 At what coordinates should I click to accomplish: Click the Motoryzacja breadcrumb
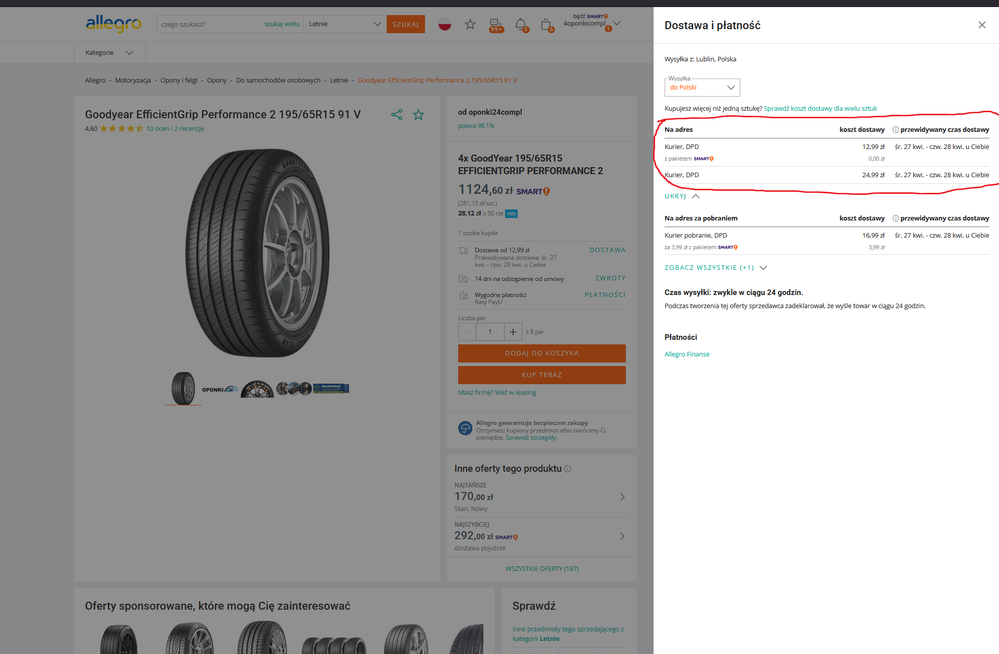[x=133, y=80]
